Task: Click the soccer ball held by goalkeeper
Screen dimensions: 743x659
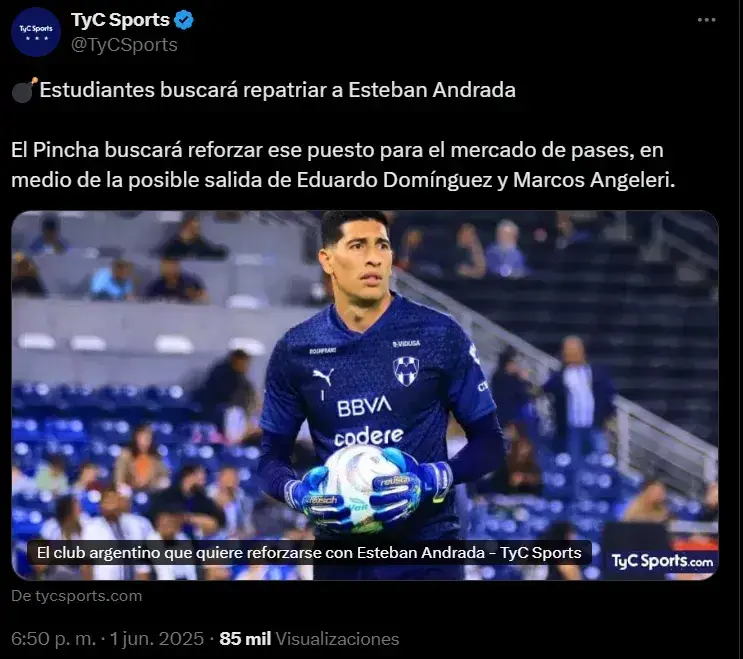Action: tap(362, 477)
